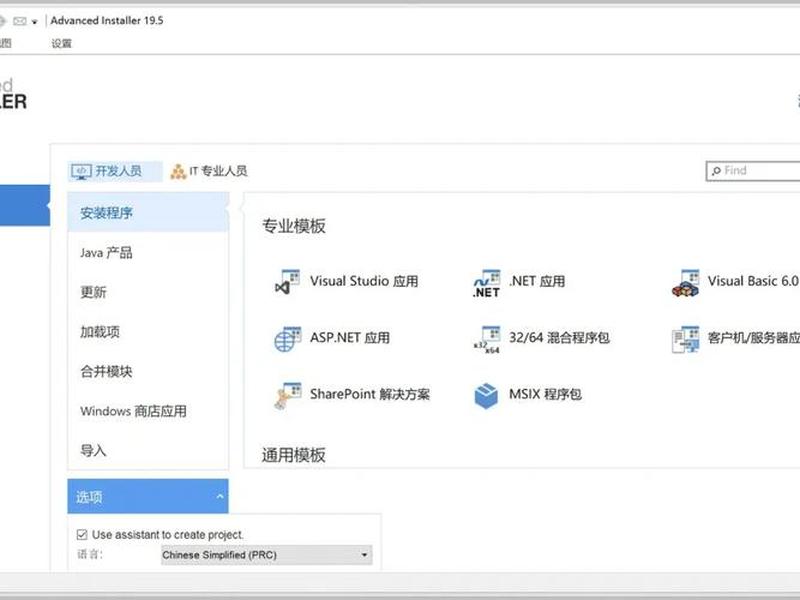Click into the Find search field
The width and height of the screenshot is (800, 600).
click(x=753, y=171)
